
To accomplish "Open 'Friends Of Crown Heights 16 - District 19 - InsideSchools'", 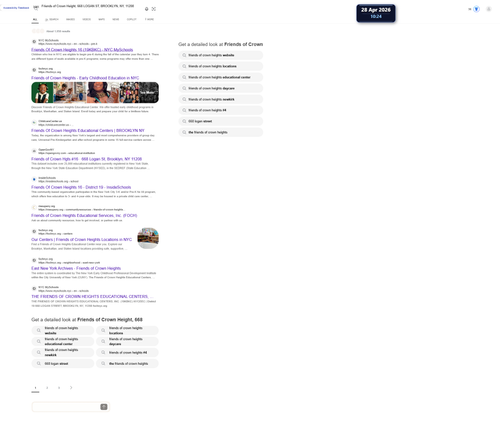I will (x=81, y=187).
